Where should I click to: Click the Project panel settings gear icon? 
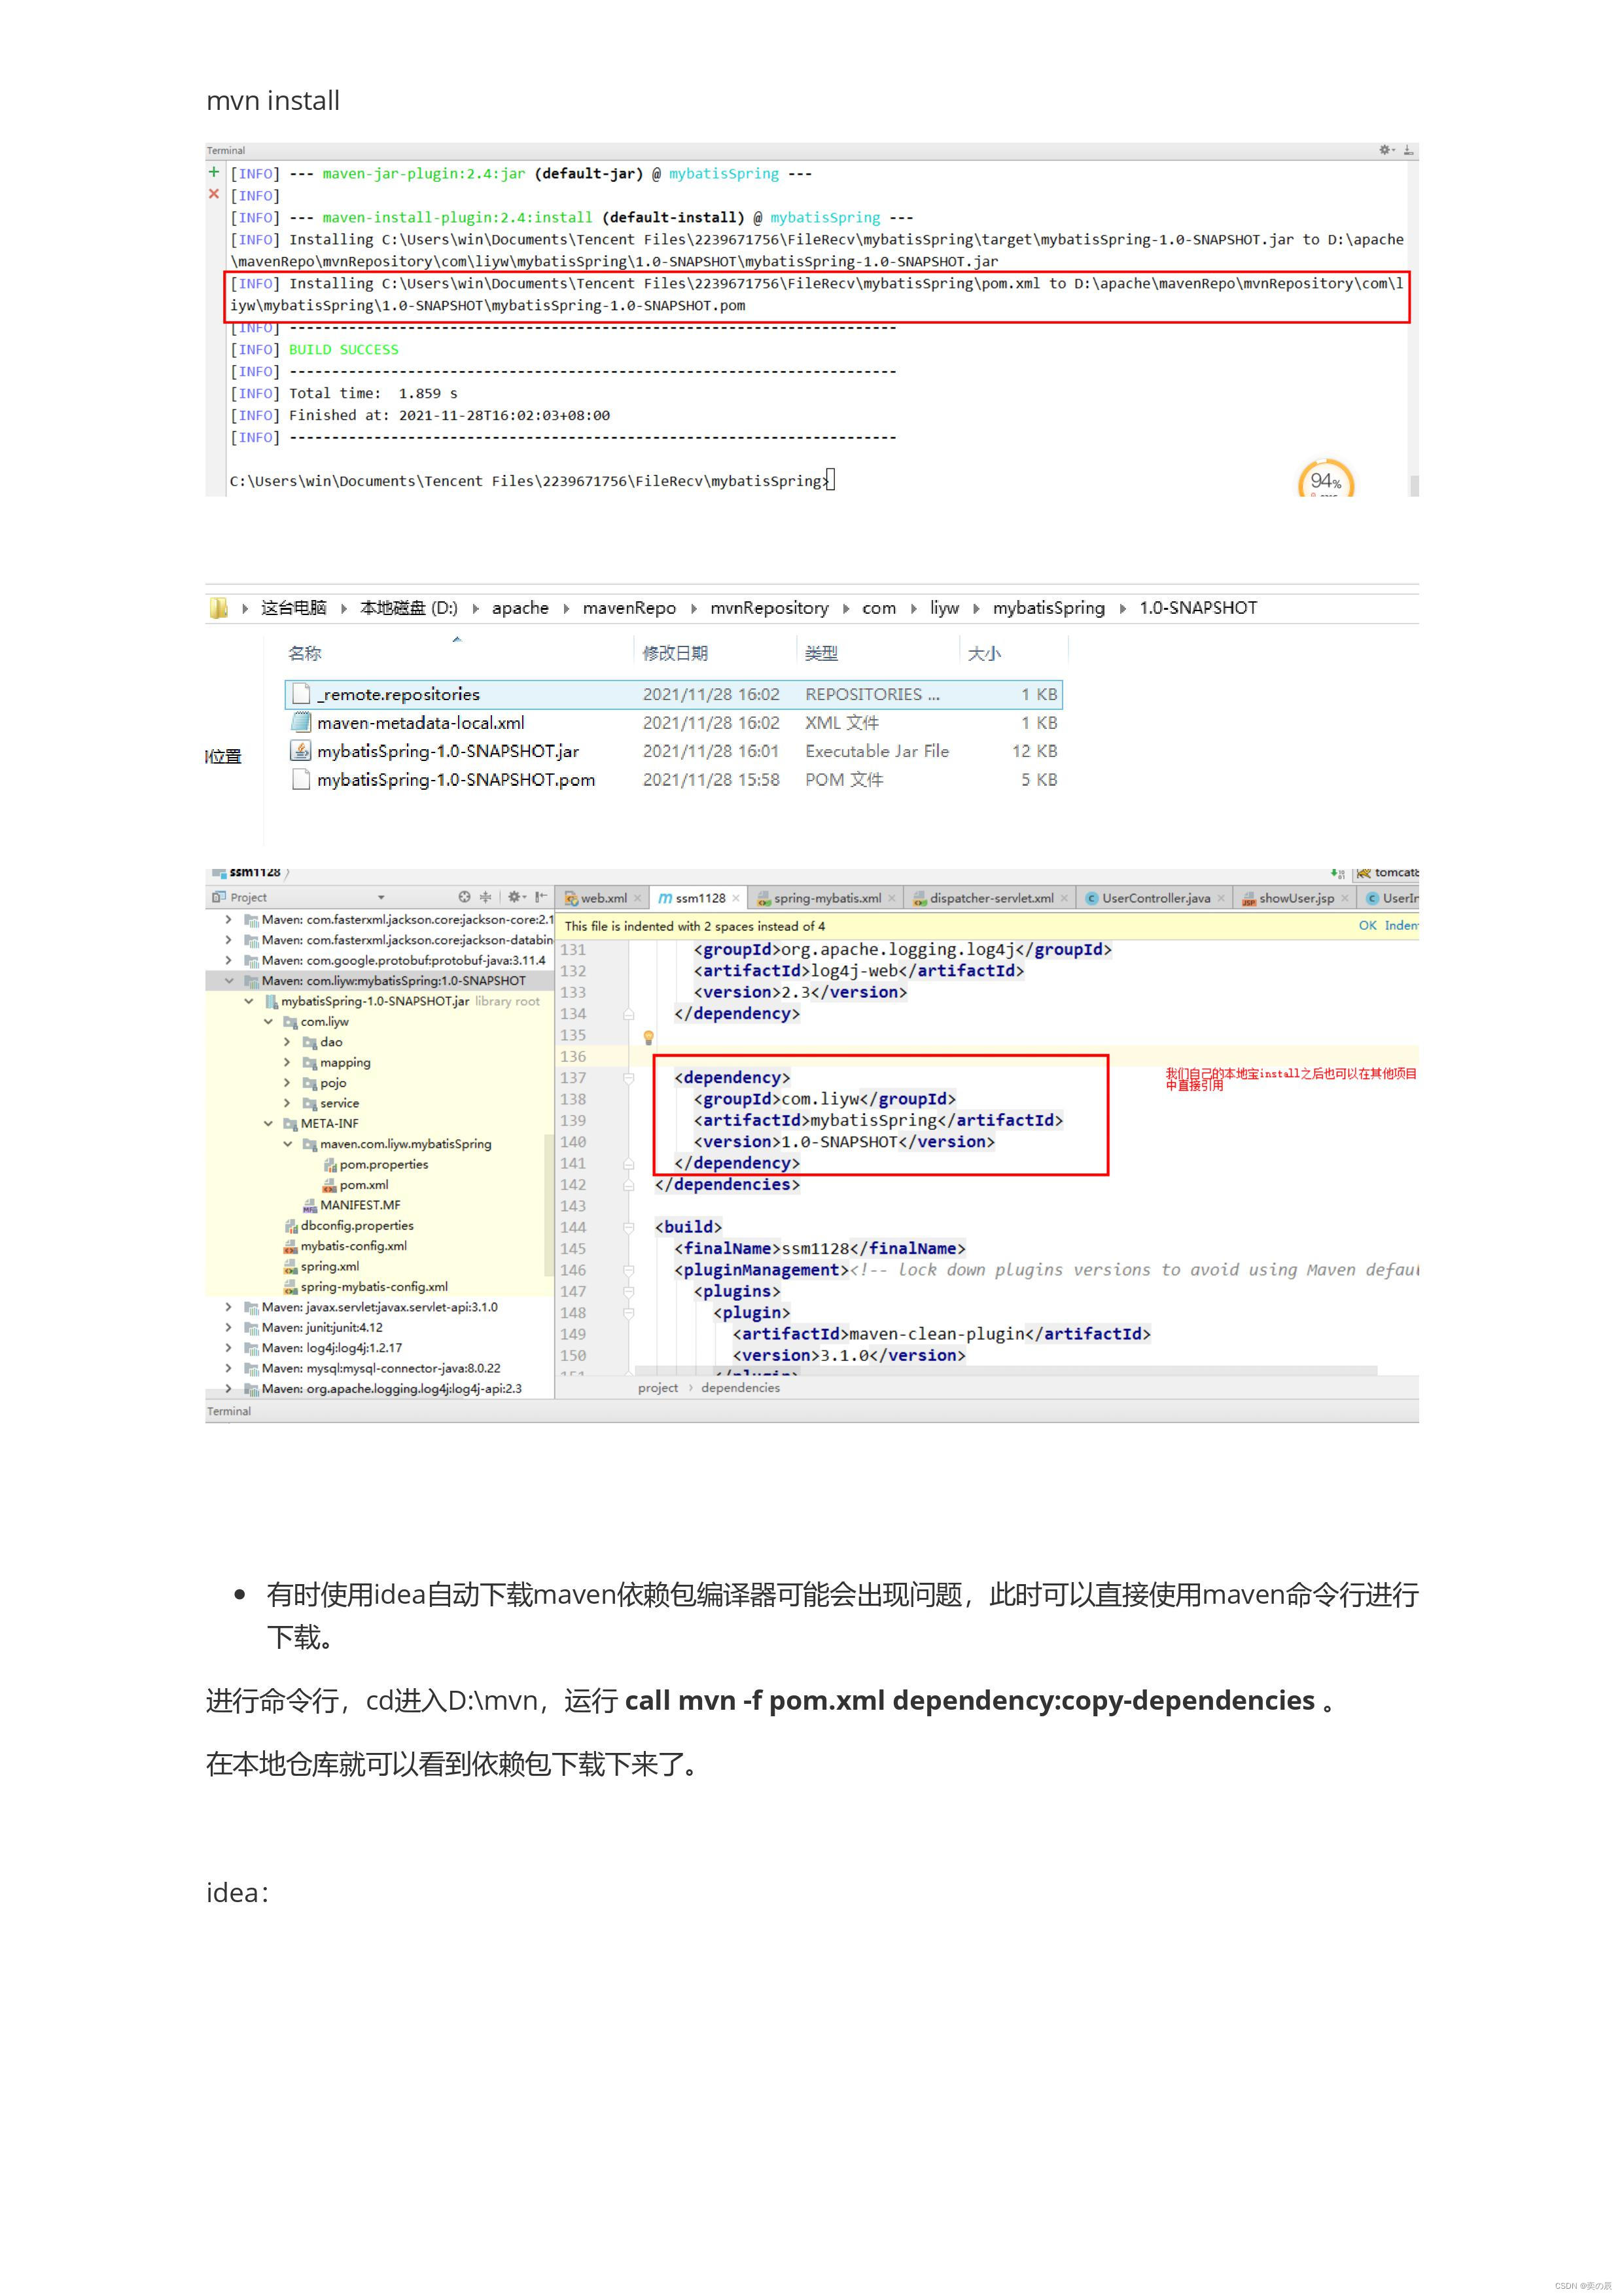[514, 897]
